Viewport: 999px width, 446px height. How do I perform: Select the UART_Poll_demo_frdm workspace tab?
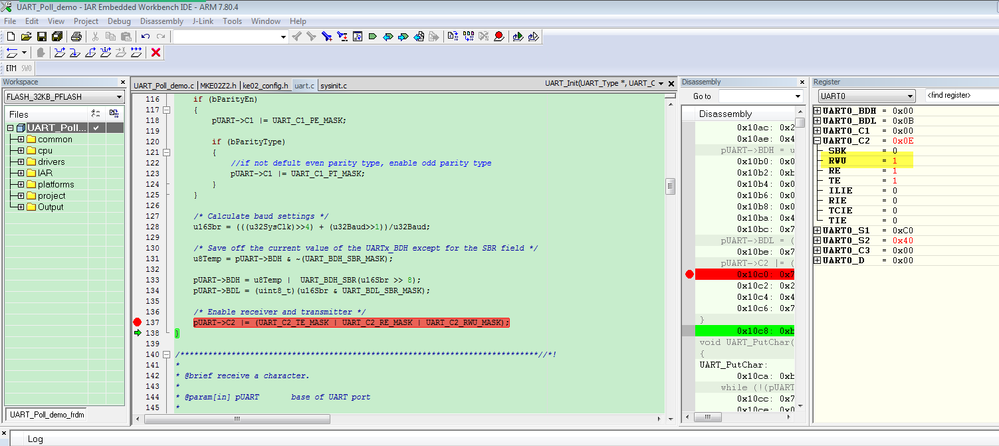point(47,414)
